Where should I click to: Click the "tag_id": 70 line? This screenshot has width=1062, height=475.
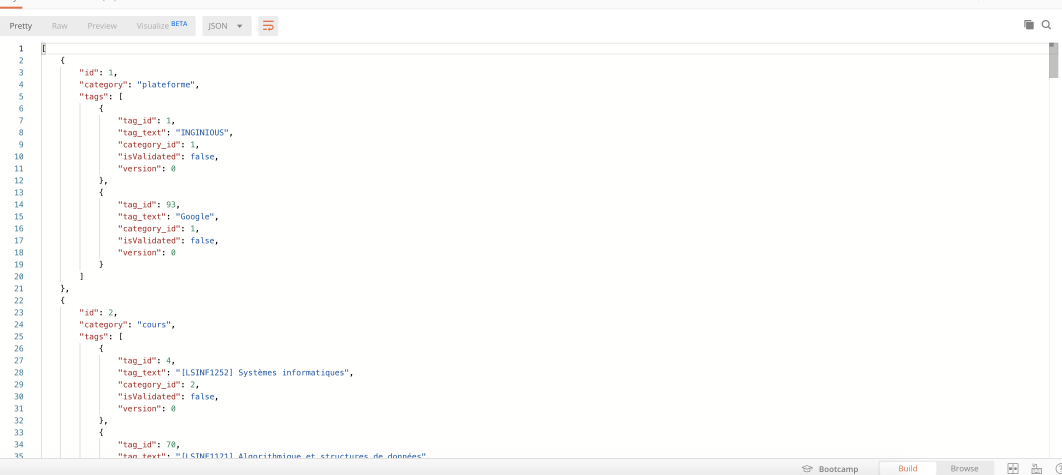pyautogui.click(x=149, y=445)
